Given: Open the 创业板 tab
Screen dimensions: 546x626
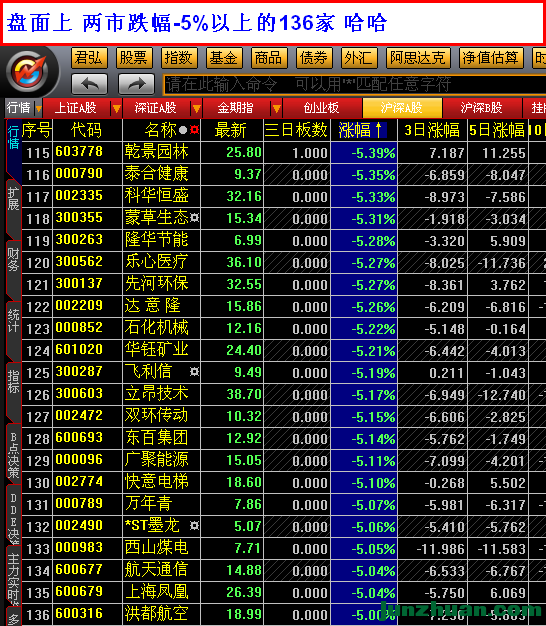Looking at the screenshot, I should (322, 108).
